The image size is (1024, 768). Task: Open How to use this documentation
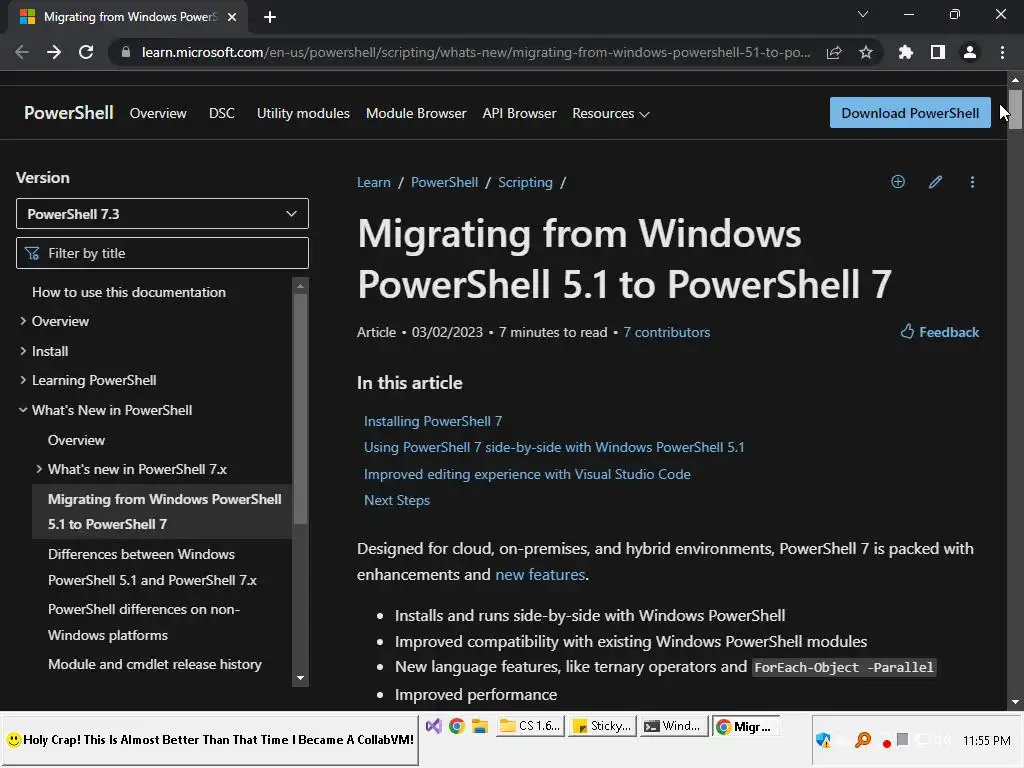(x=129, y=293)
